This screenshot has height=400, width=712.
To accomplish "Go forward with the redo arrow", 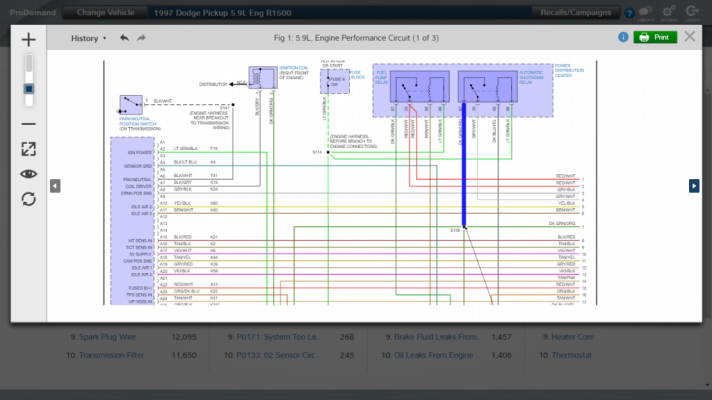I will tap(141, 38).
